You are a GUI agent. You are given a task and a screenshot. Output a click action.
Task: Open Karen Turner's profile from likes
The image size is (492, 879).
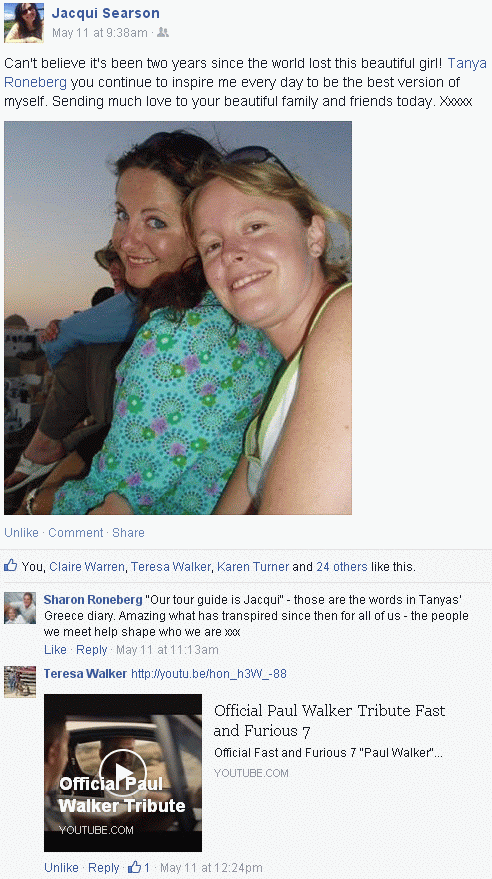pyautogui.click(x=253, y=567)
